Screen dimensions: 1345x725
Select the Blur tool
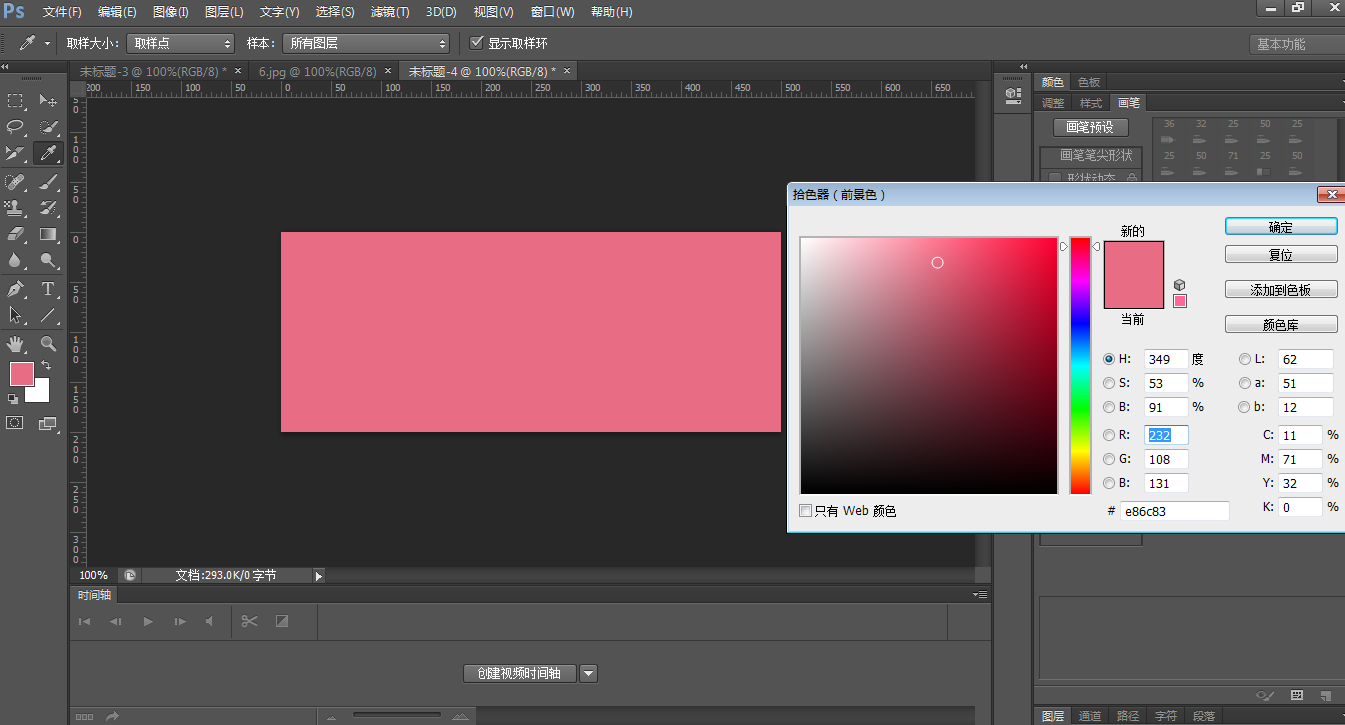16,260
